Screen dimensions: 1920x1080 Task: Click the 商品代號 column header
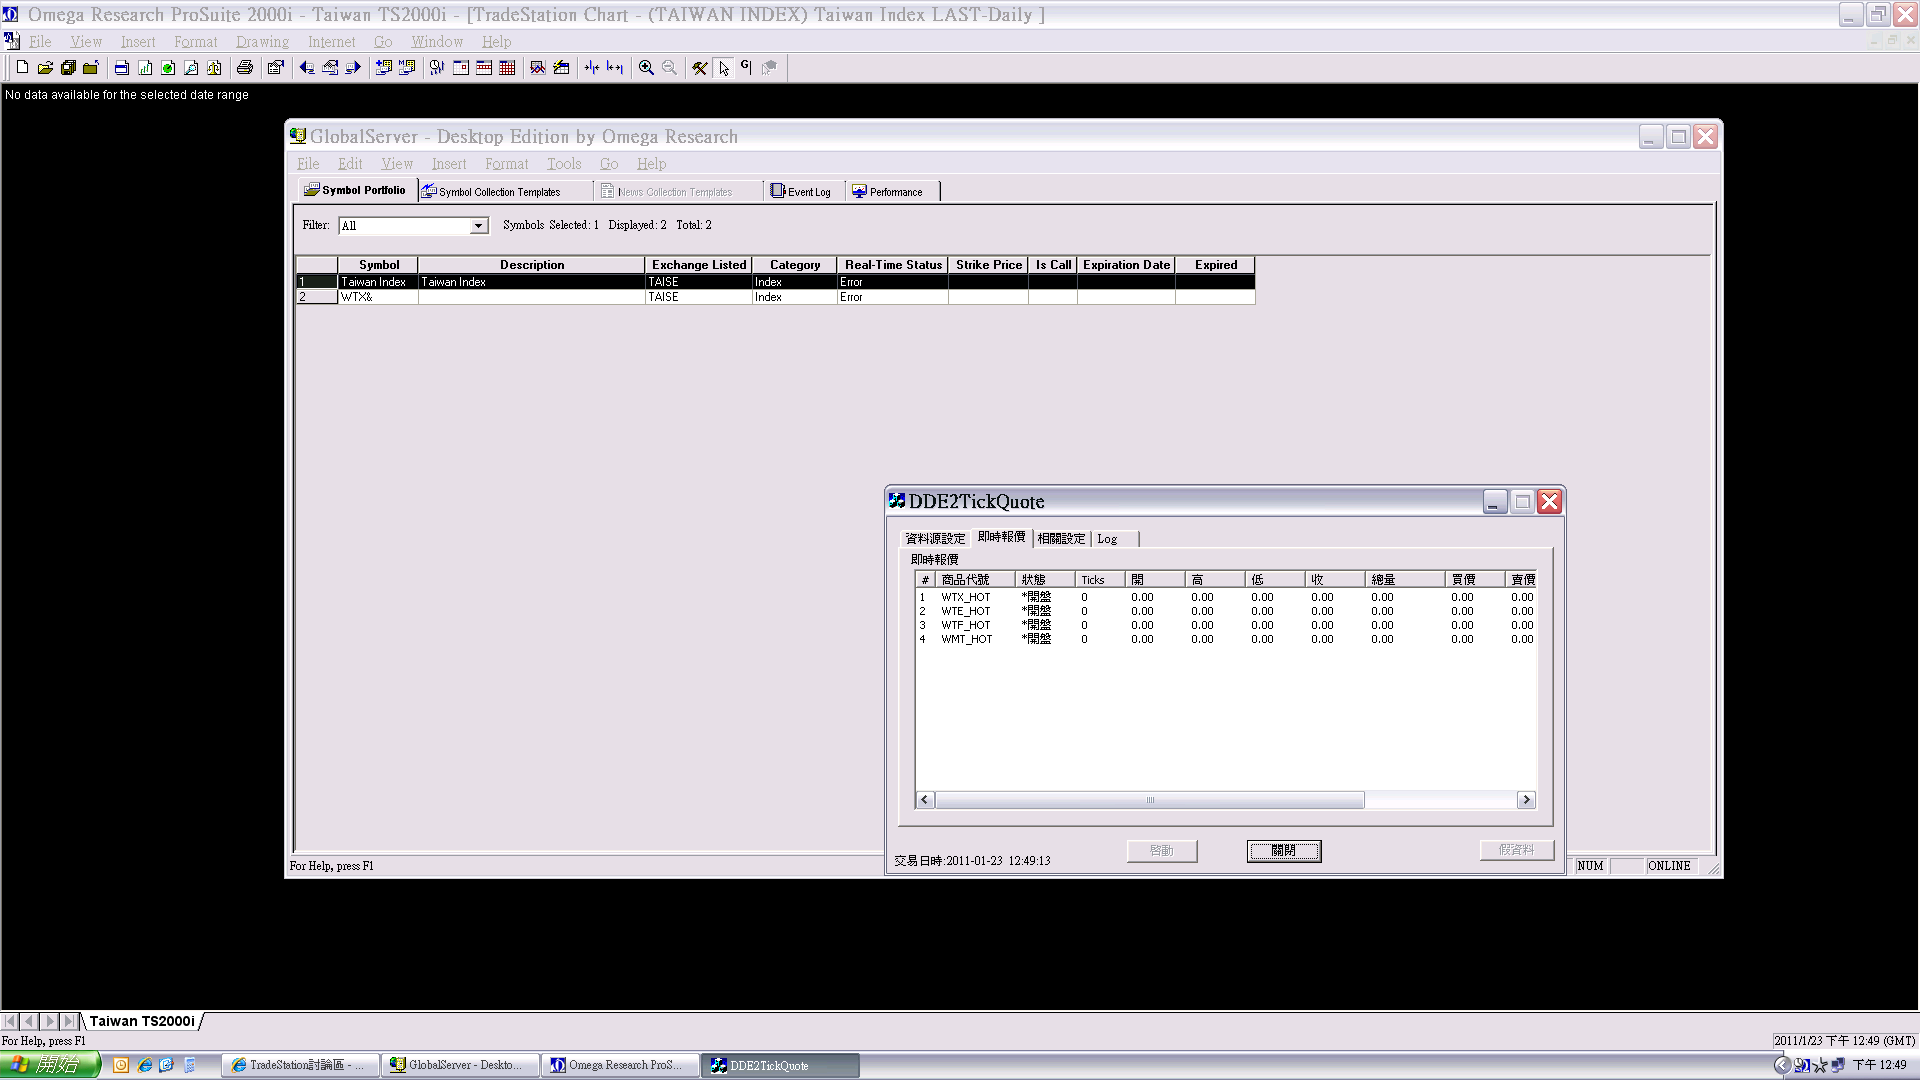975,580
